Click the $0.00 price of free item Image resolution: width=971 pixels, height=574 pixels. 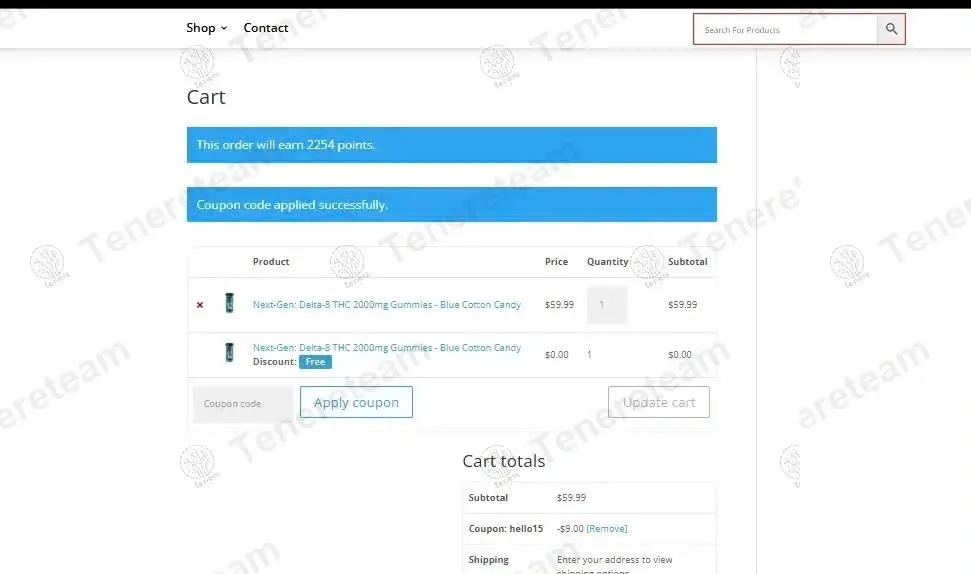(x=557, y=355)
